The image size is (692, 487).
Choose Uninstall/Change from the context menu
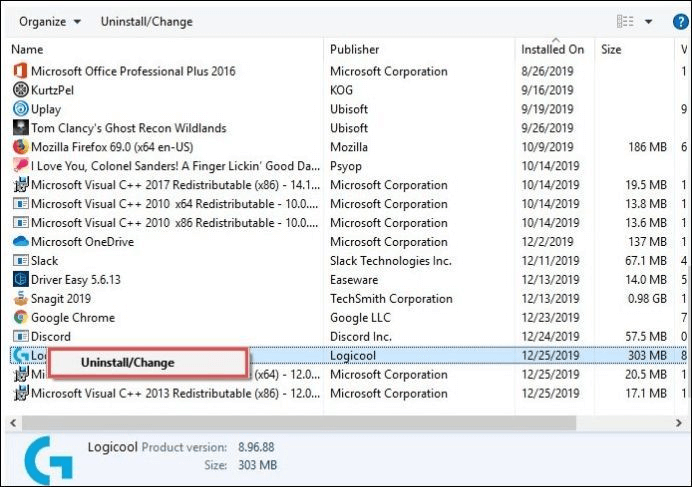pos(127,362)
